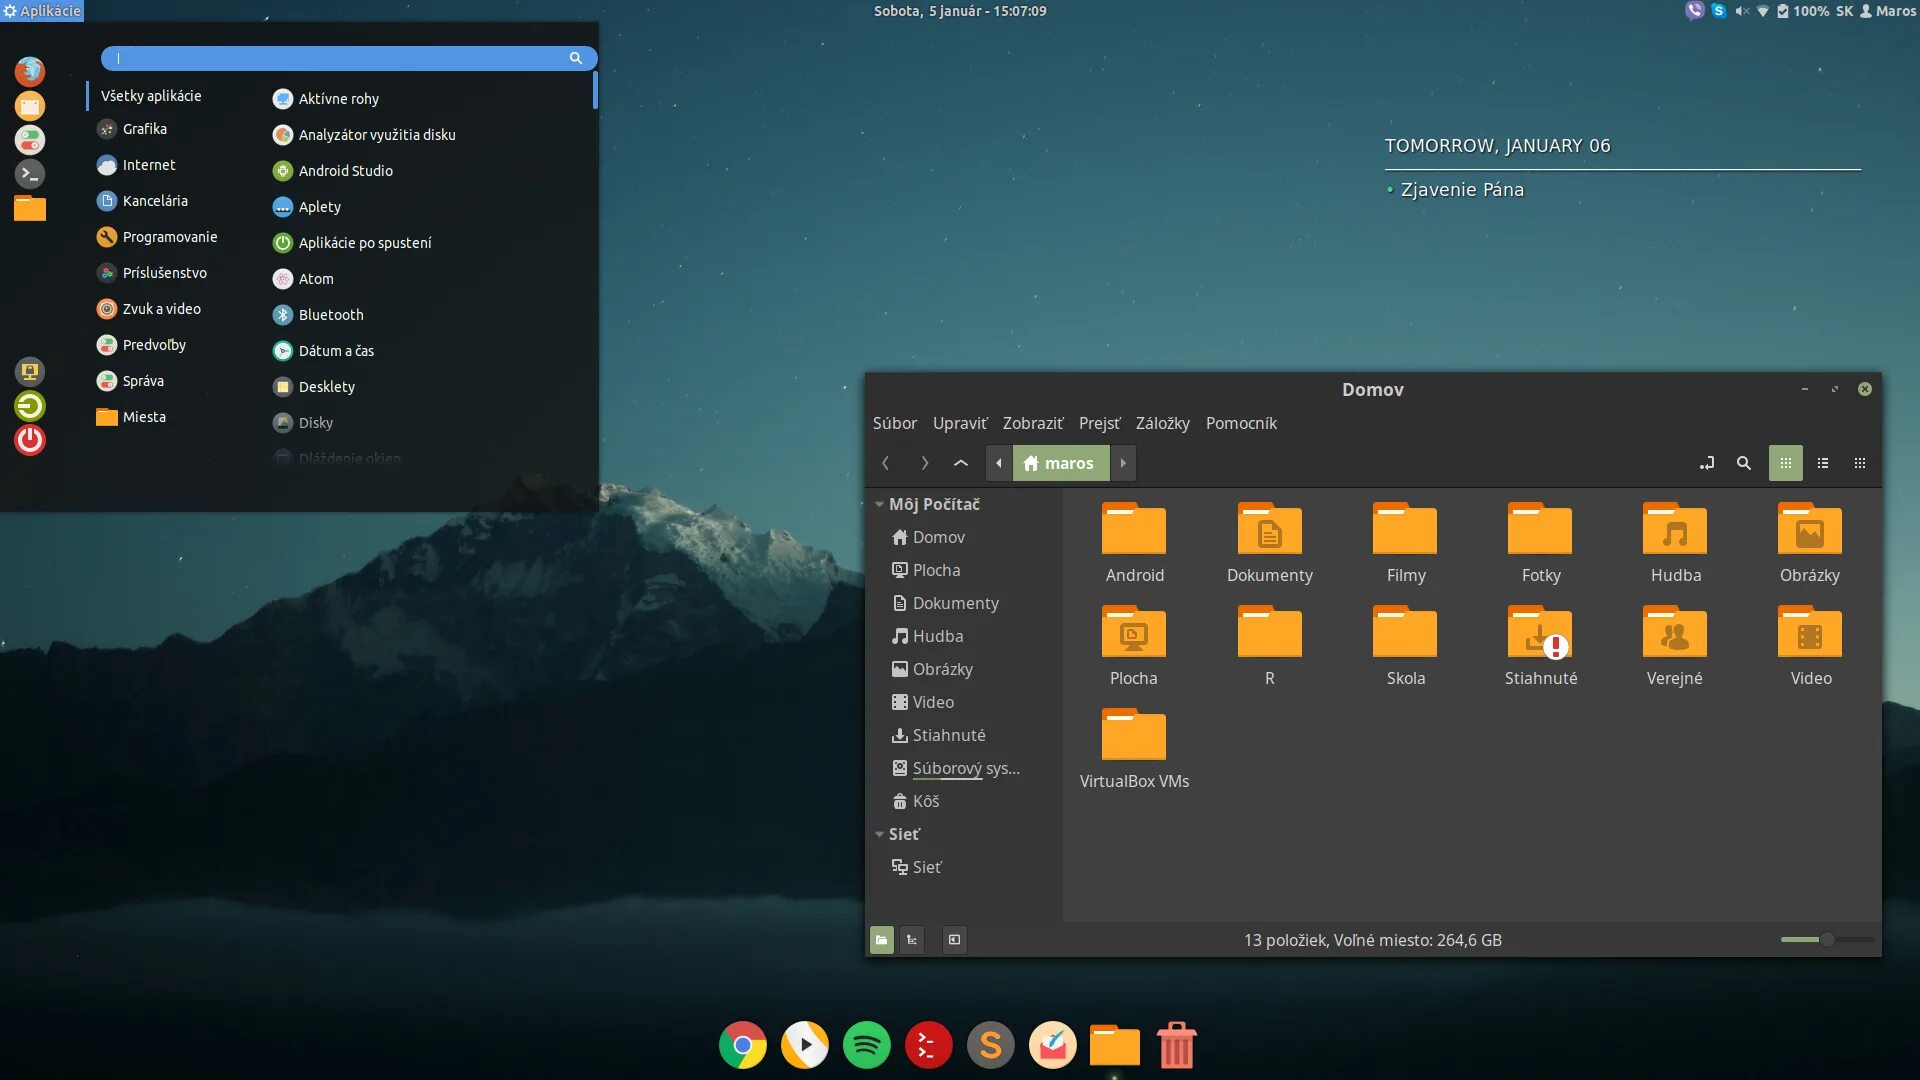Open terminal icon in menu favorites
1920x1080 pixels.
(30, 174)
